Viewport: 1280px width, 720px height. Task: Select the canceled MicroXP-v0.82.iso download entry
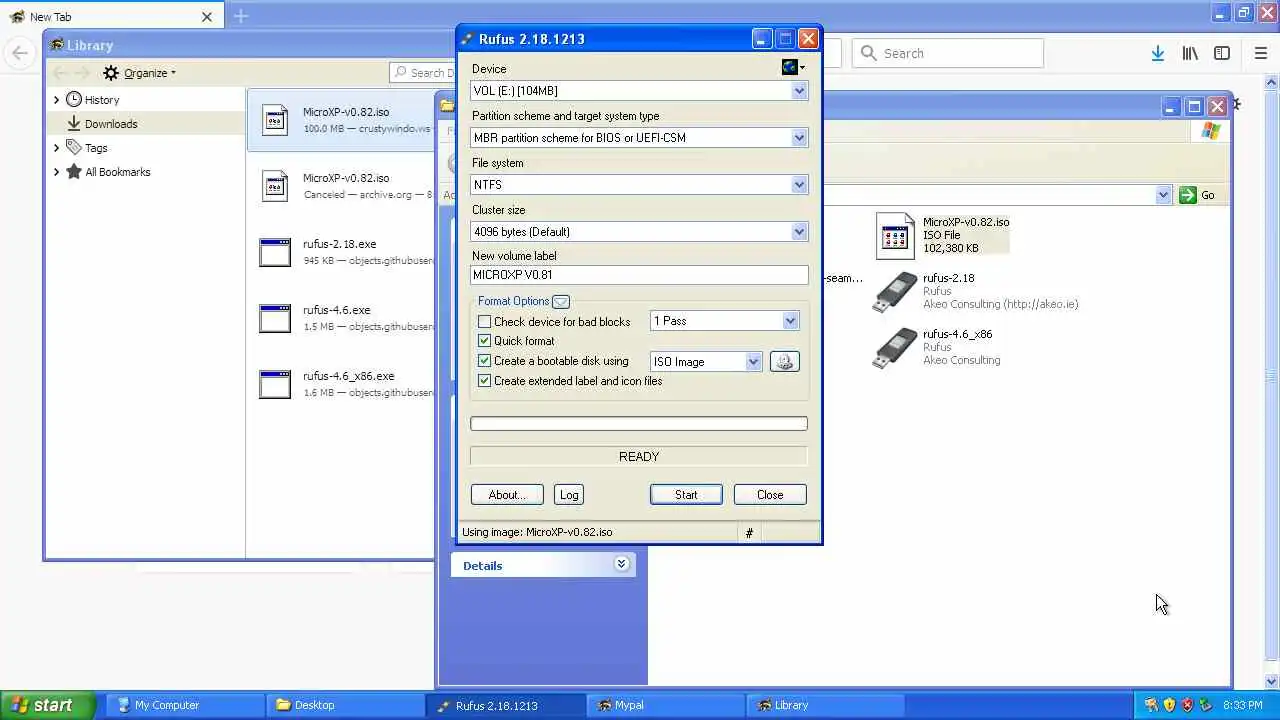(x=341, y=186)
